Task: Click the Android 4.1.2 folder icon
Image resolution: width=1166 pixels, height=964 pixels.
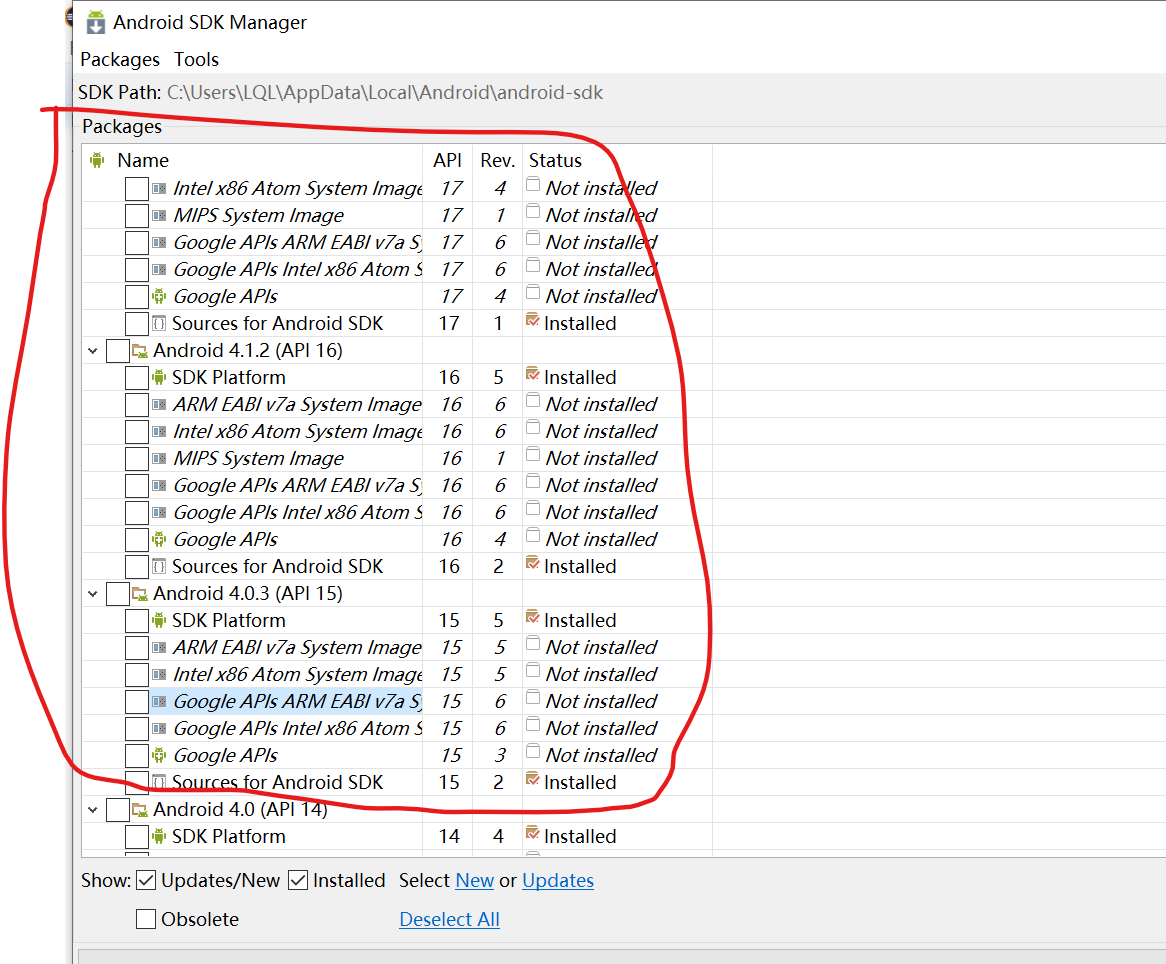Action: pos(140,350)
